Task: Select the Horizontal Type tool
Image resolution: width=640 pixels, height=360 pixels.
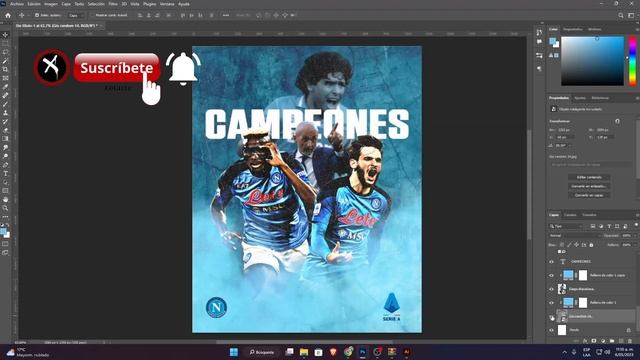Action: point(5,173)
